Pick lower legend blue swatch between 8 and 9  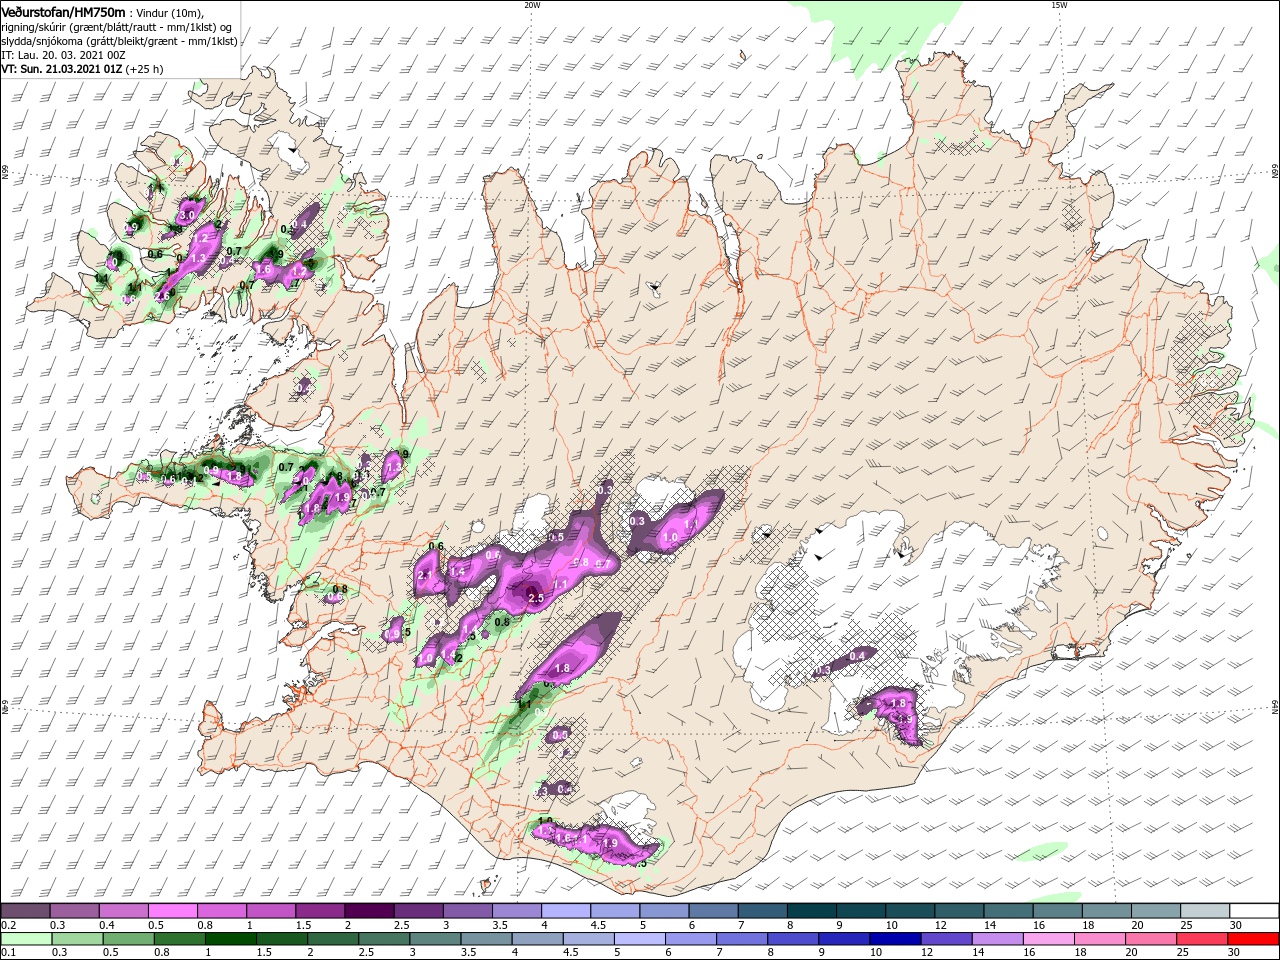pos(794,939)
